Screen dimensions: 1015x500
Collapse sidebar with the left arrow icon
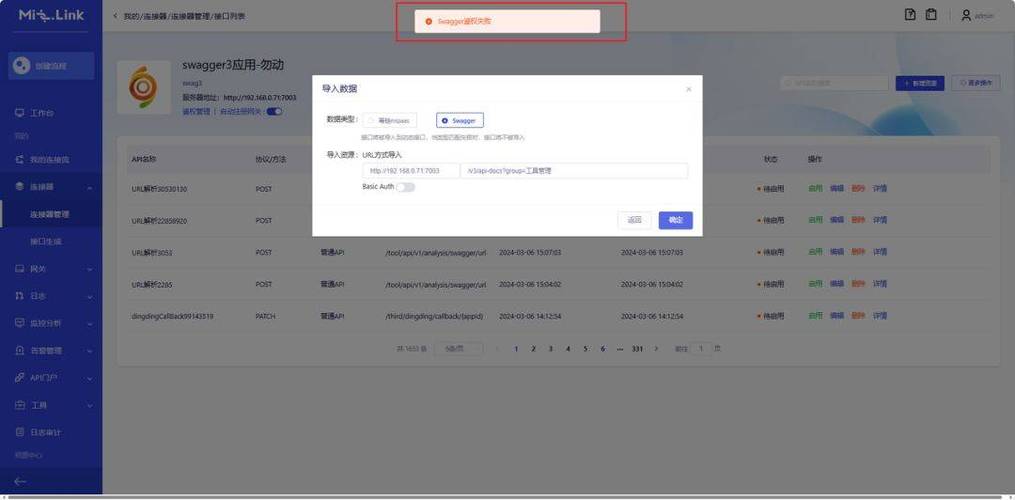point(20,481)
